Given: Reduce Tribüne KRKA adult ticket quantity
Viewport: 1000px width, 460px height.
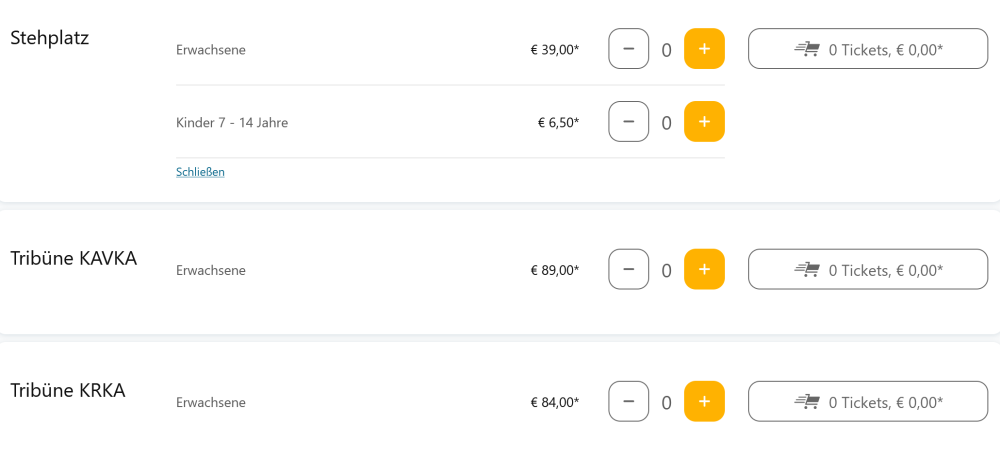Looking at the screenshot, I should coord(628,402).
